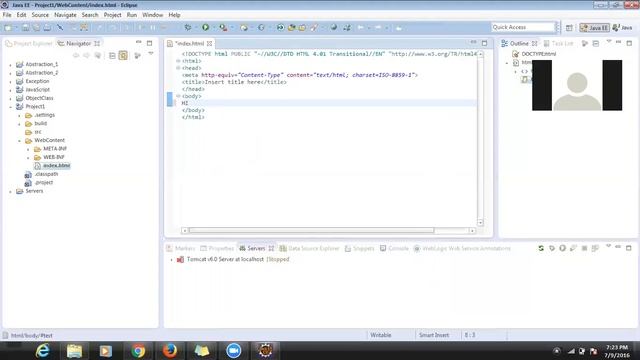Open Navigator view menu arrow
Image resolution: width=640 pixels, height=360 pixels.
coord(151,54)
